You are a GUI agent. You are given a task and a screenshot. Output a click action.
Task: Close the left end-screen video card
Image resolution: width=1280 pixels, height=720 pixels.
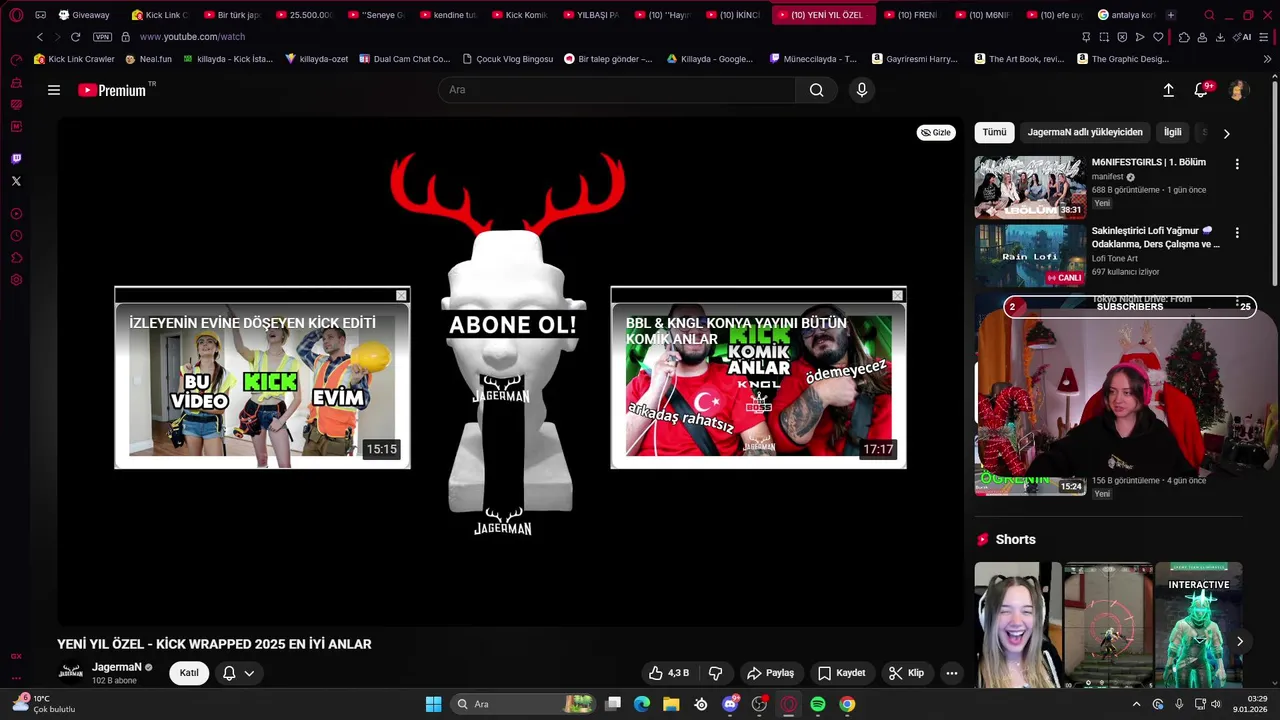(x=401, y=295)
